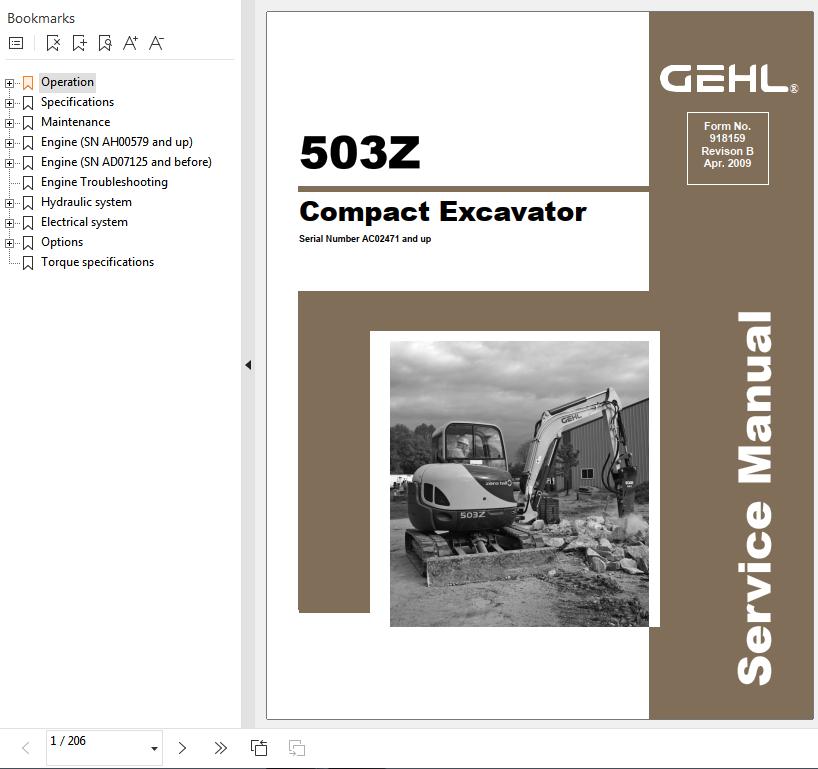Open the Maintenance bookmark
Image resolution: width=818 pixels, height=769 pixels.
pyautogui.click(x=76, y=122)
